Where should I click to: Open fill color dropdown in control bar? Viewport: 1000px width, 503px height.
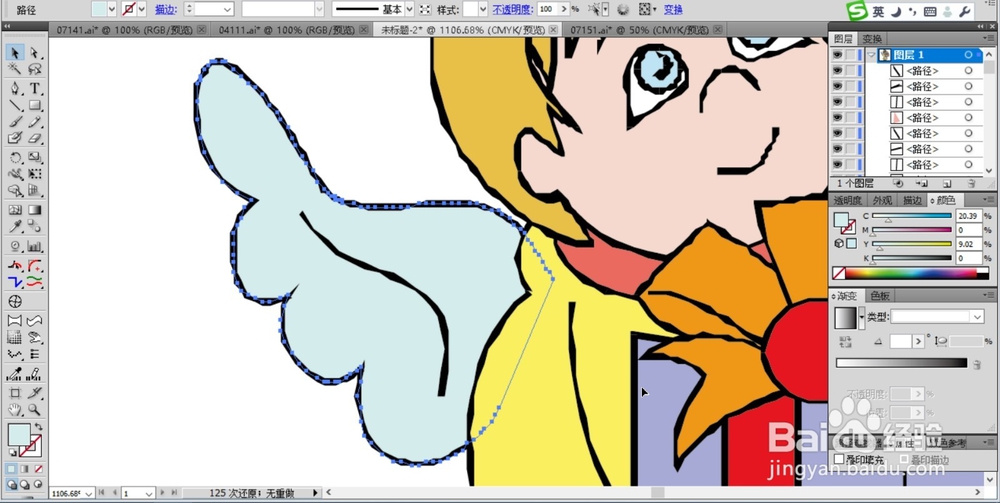pos(112,9)
